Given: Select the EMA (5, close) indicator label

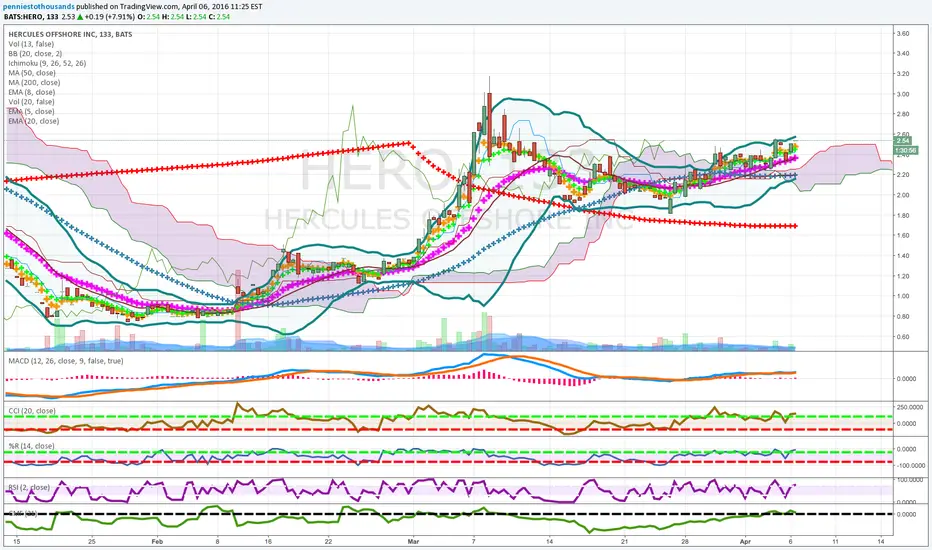Looking at the screenshot, I should click(32, 111).
